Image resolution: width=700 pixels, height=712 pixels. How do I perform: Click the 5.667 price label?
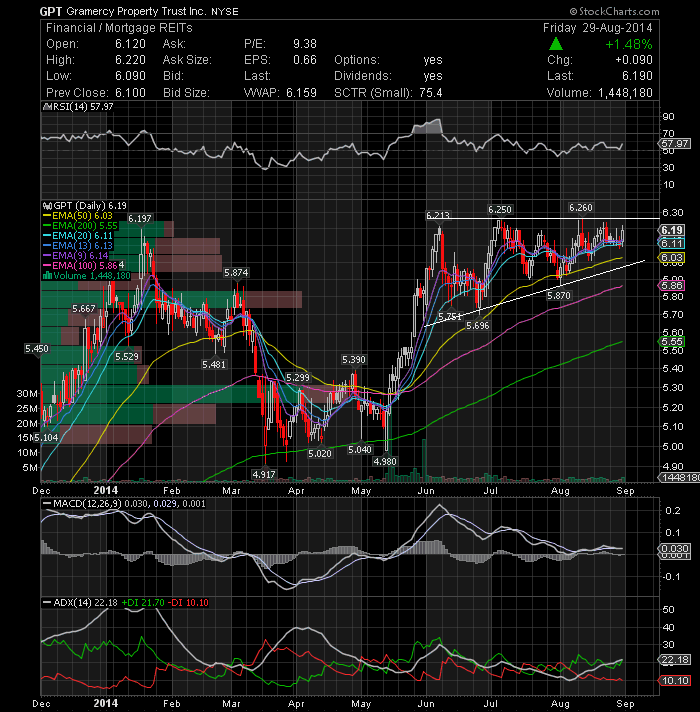point(84,309)
